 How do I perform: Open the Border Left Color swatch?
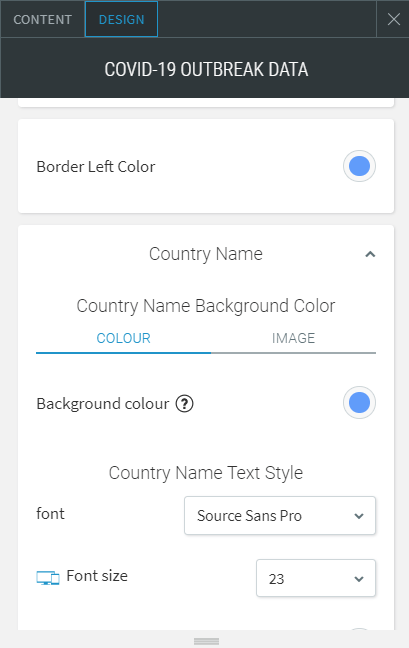point(359,166)
